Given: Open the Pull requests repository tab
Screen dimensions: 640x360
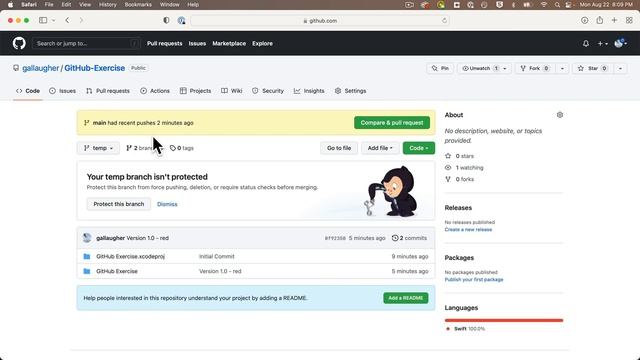Looking at the screenshot, I should (108, 91).
